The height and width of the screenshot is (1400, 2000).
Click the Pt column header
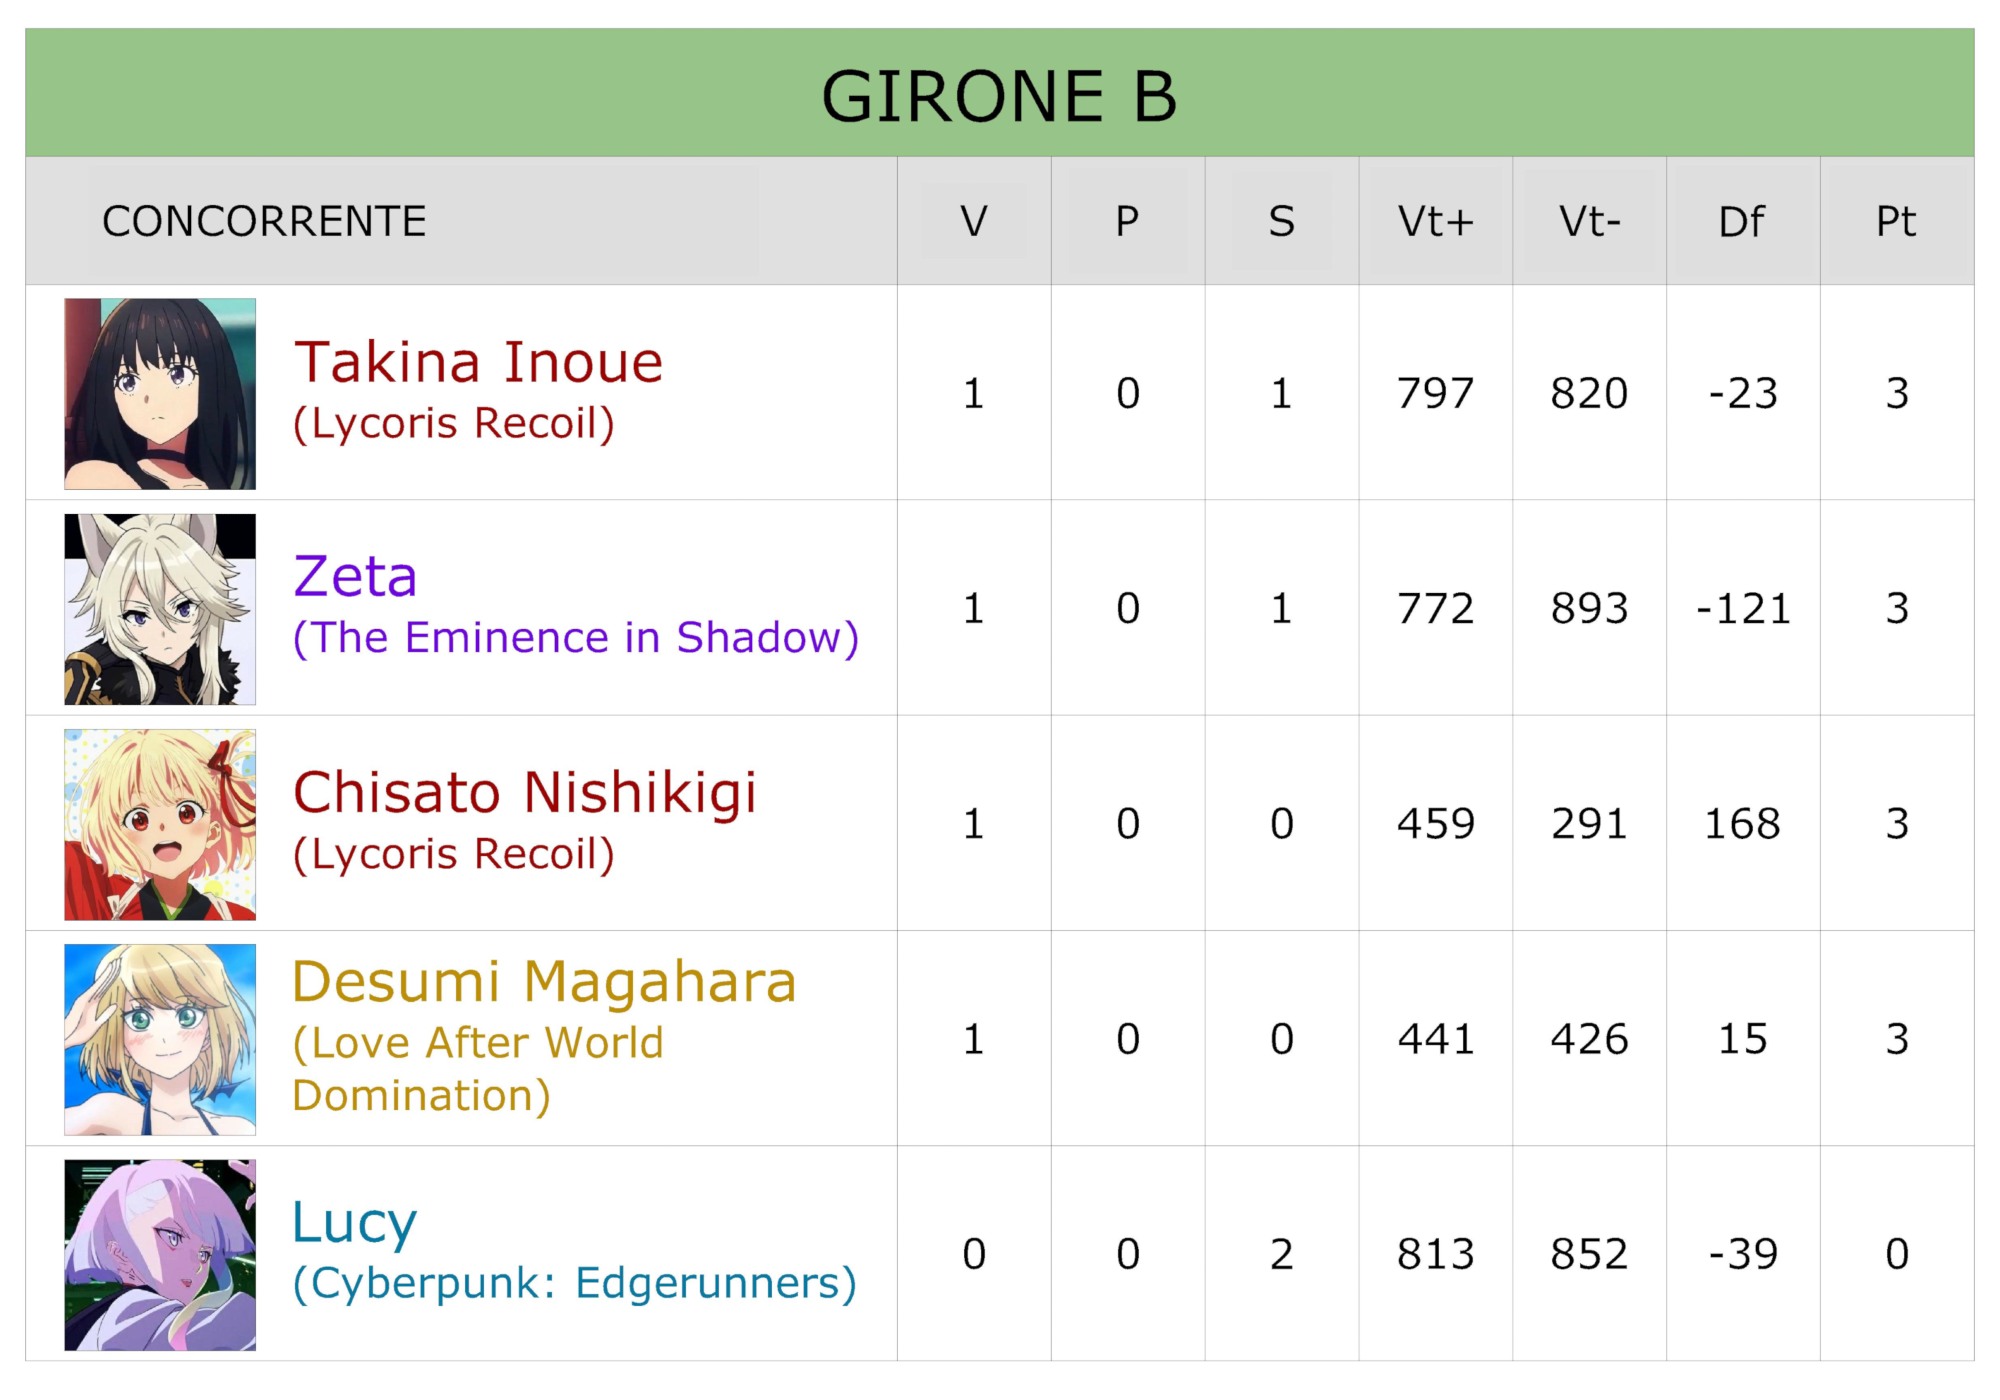coord(1896,221)
